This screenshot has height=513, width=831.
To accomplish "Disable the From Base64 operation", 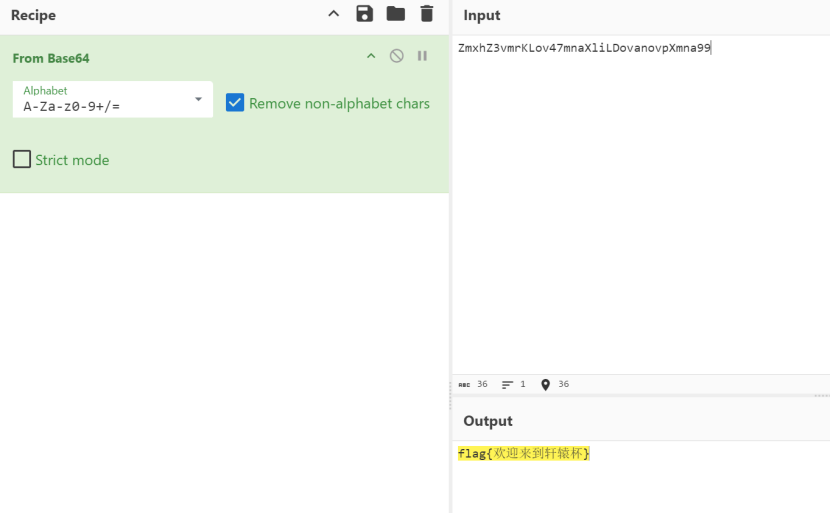I will (397, 56).
